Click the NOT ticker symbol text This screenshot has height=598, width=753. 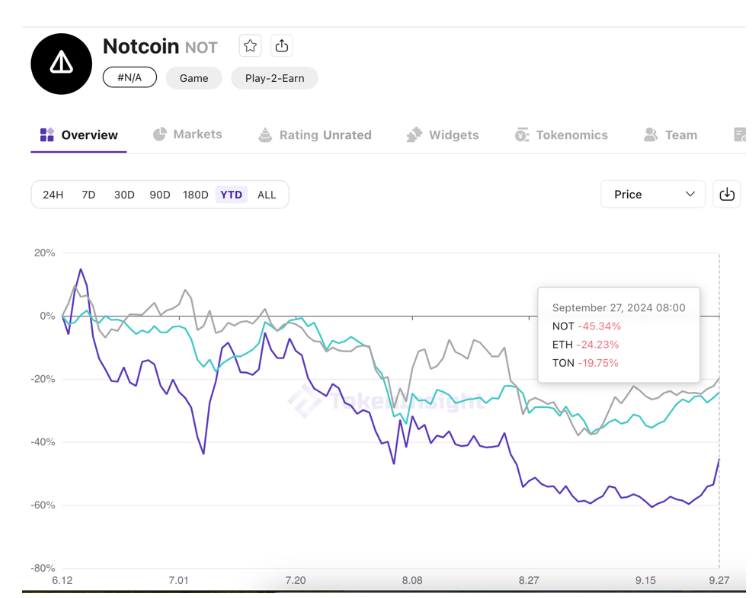click(x=201, y=48)
